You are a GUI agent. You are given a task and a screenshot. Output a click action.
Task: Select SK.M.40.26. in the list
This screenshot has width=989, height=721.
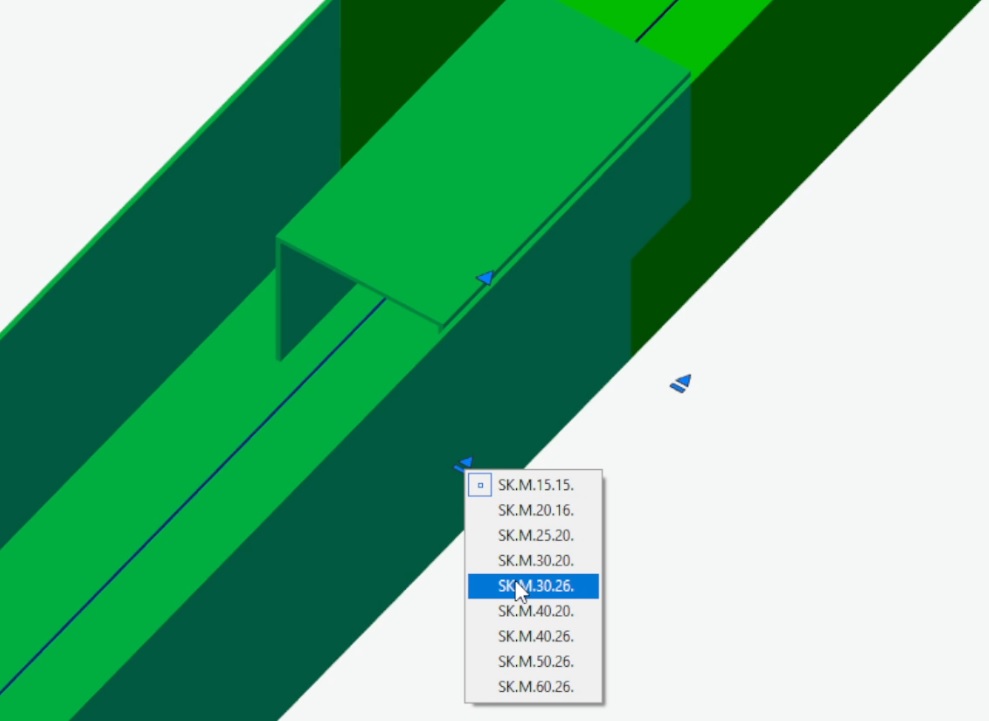point(535,636)
